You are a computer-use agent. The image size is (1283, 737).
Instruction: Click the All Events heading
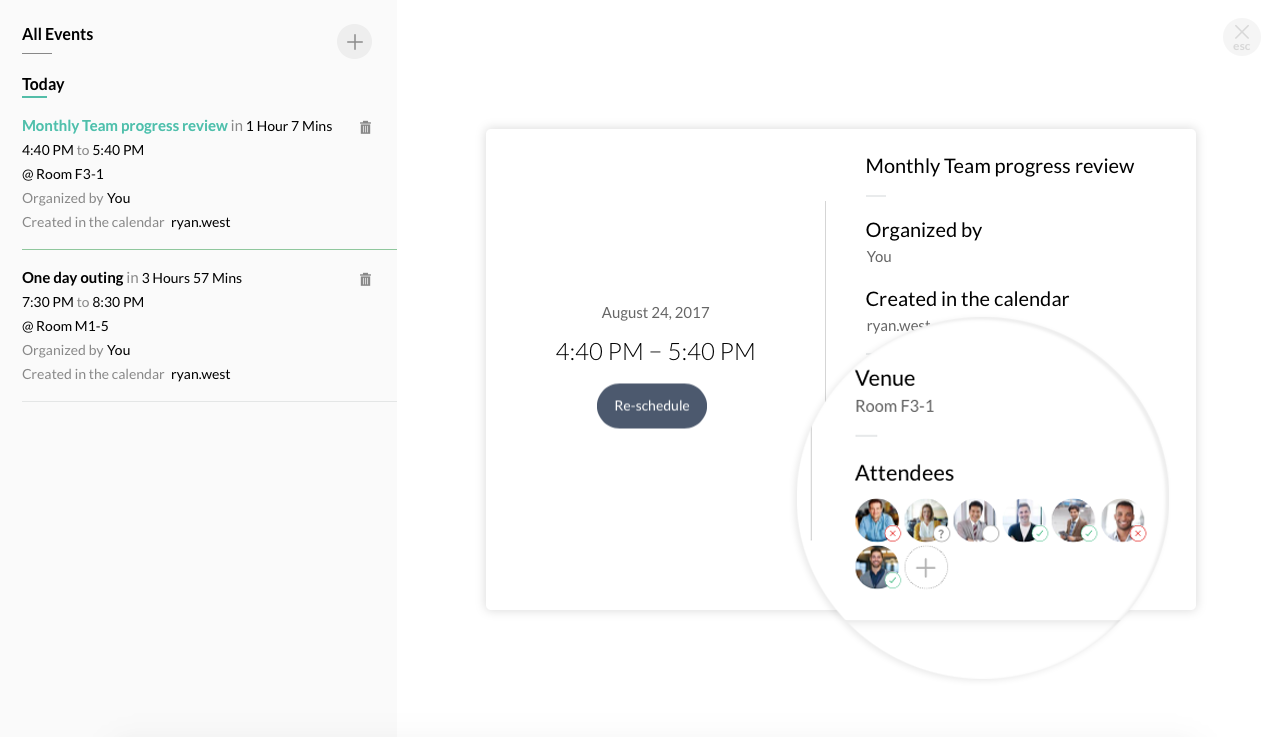click(x=58, y=34)
